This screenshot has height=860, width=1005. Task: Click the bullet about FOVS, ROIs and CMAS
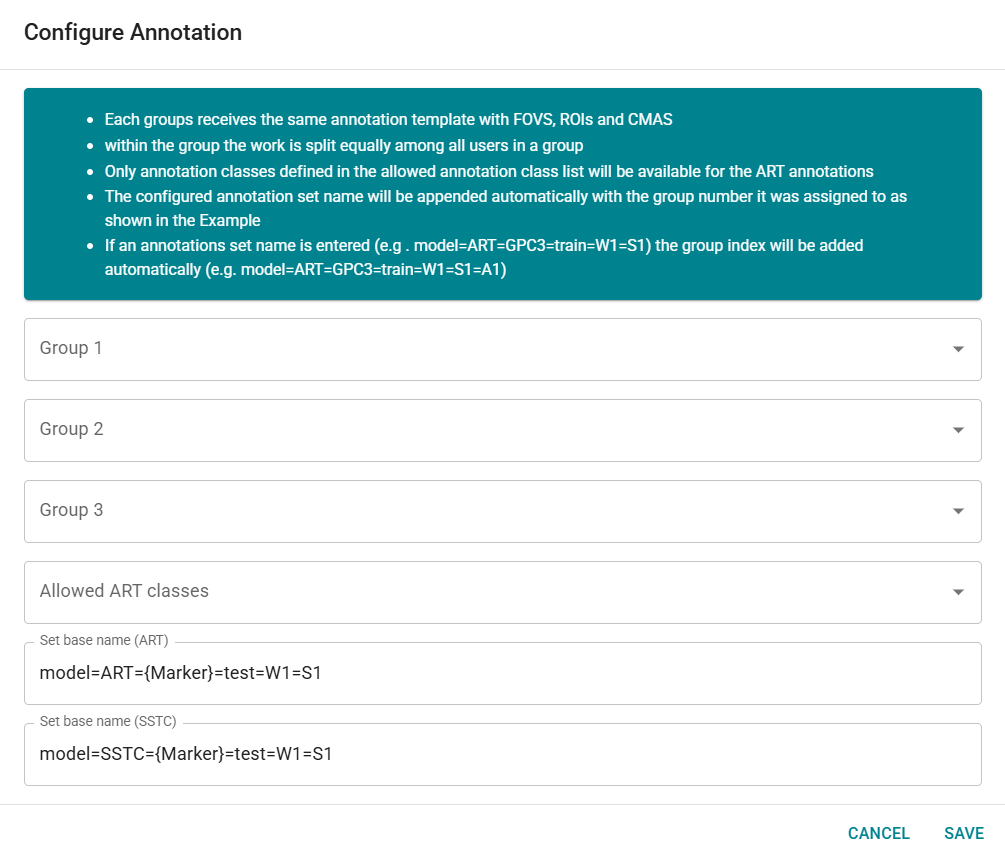coord(388,120)
